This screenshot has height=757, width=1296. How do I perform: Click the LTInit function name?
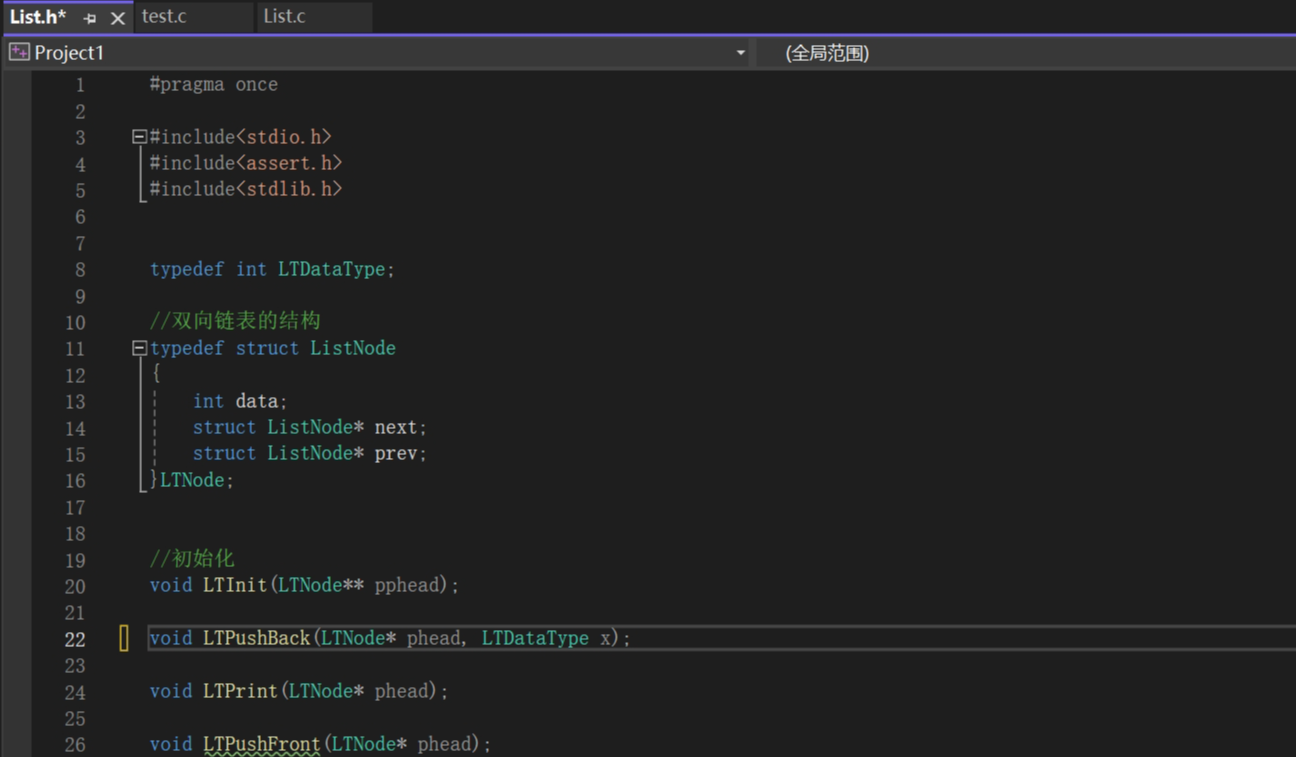tap(235, 585)
